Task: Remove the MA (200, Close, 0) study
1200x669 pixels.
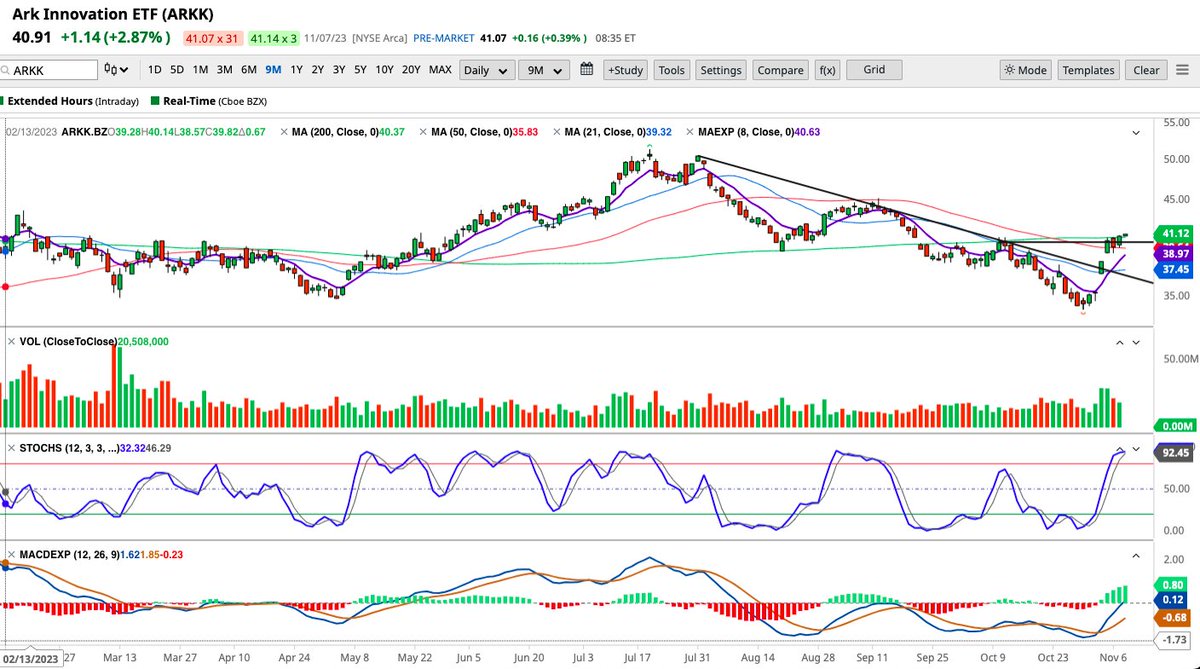Action: point(285,131)
